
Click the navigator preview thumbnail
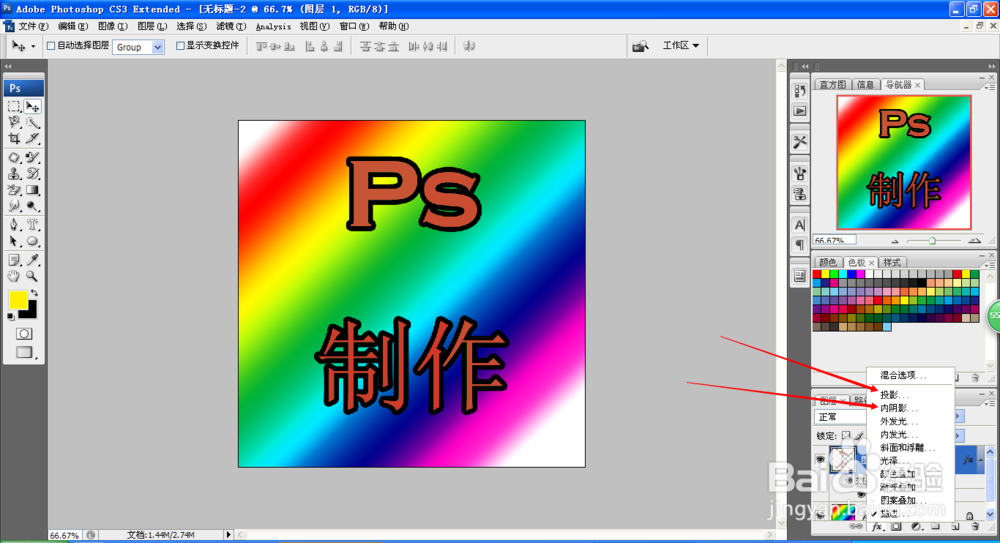coord(904,162)
